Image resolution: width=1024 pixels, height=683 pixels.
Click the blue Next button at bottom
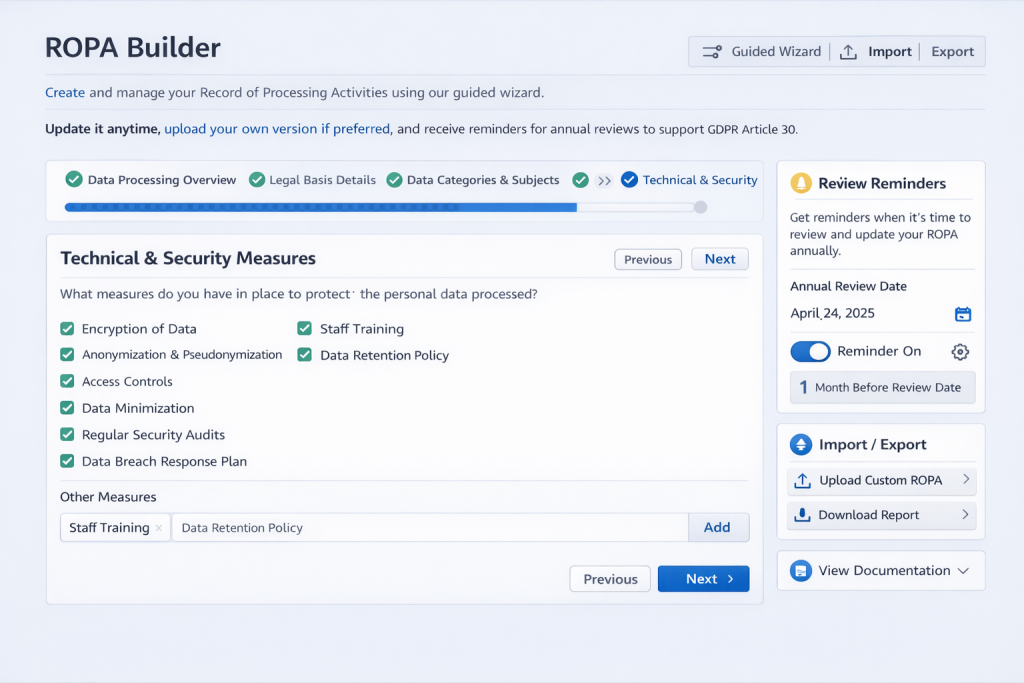[703, 579]
